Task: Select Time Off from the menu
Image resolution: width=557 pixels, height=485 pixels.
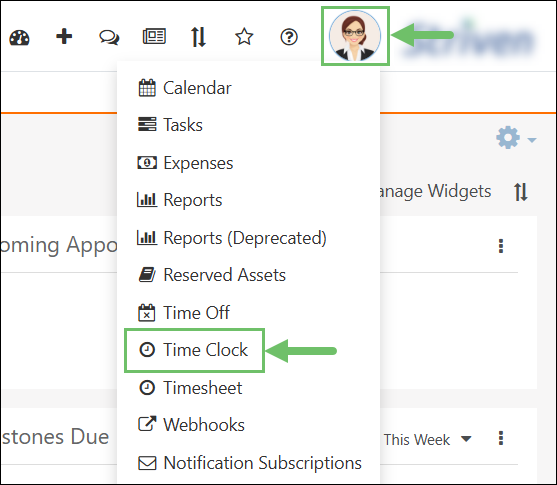Action: (x=184, y=313)
